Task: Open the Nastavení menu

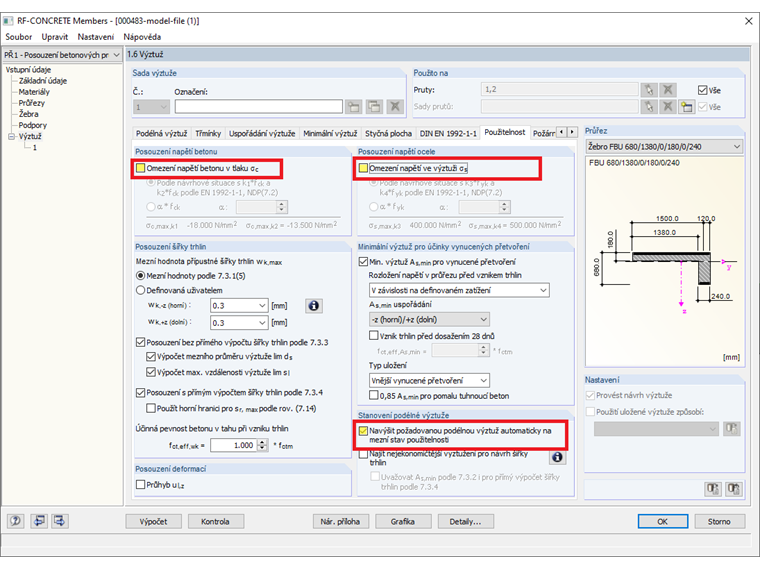Action: pyautogui.click(x=96, y=37)
